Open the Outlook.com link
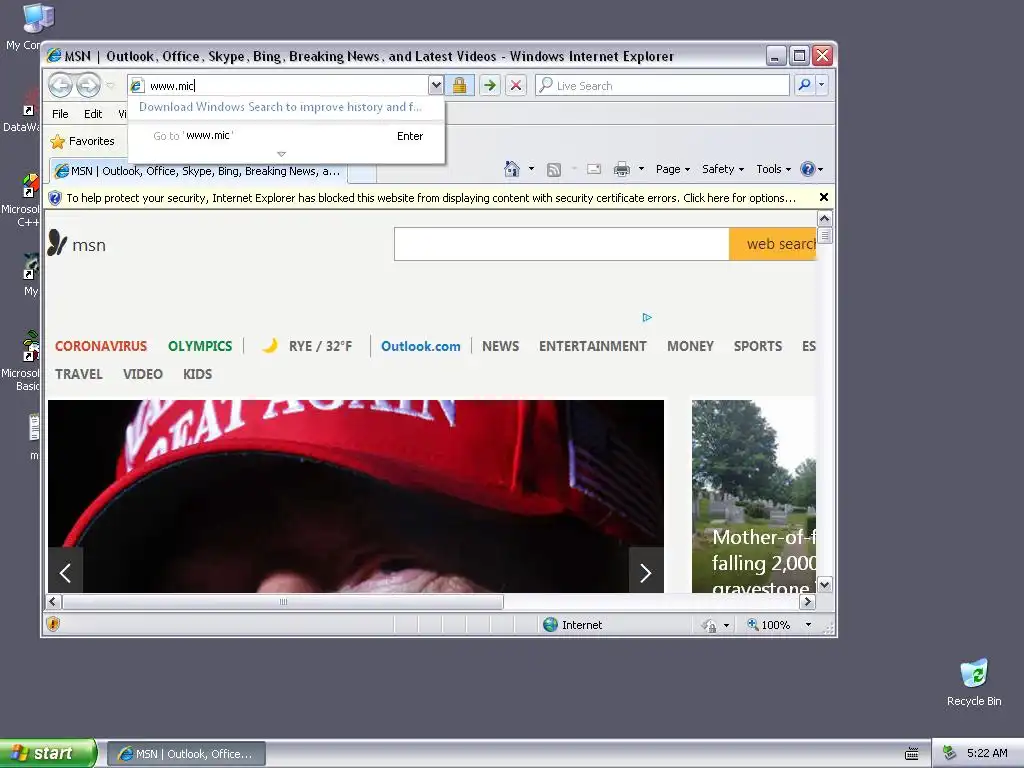Image resolution: width=1024 pixels, height=768 pixels. coord(421,347)
